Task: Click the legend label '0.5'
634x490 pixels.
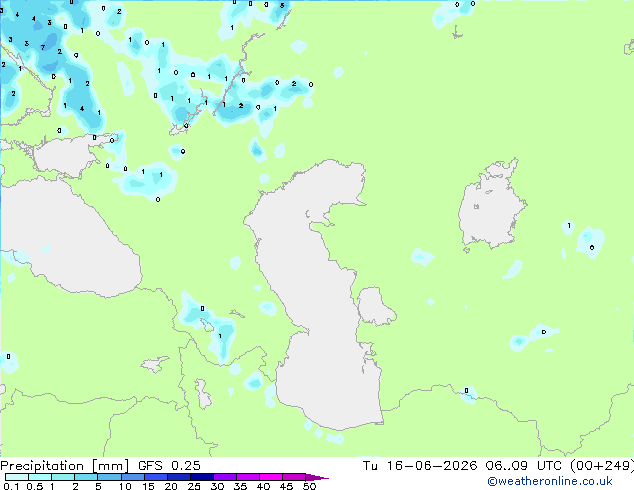Action: click(x=34, y=486)
